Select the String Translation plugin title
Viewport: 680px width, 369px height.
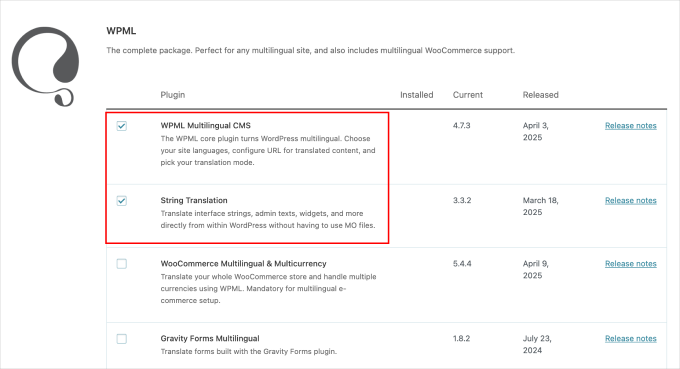click(194, 200)
